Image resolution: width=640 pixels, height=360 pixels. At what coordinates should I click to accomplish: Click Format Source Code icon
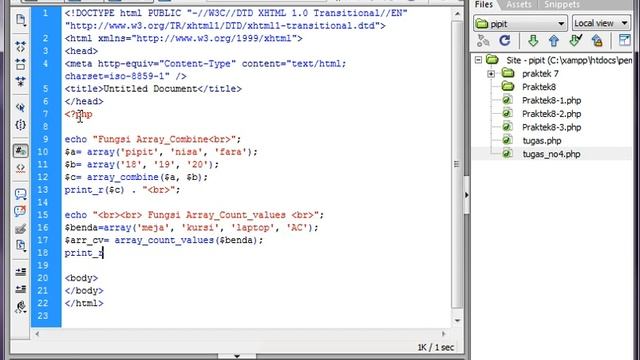20,307
